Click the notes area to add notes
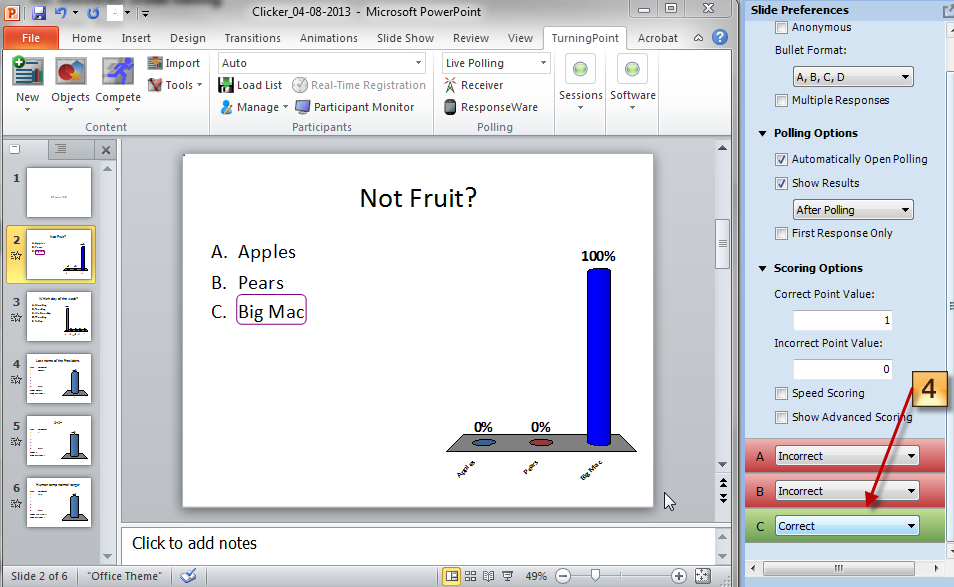Image resolution: width=954 pixels, height=587 pixels. pyautogui.click(x=419, y=543)
